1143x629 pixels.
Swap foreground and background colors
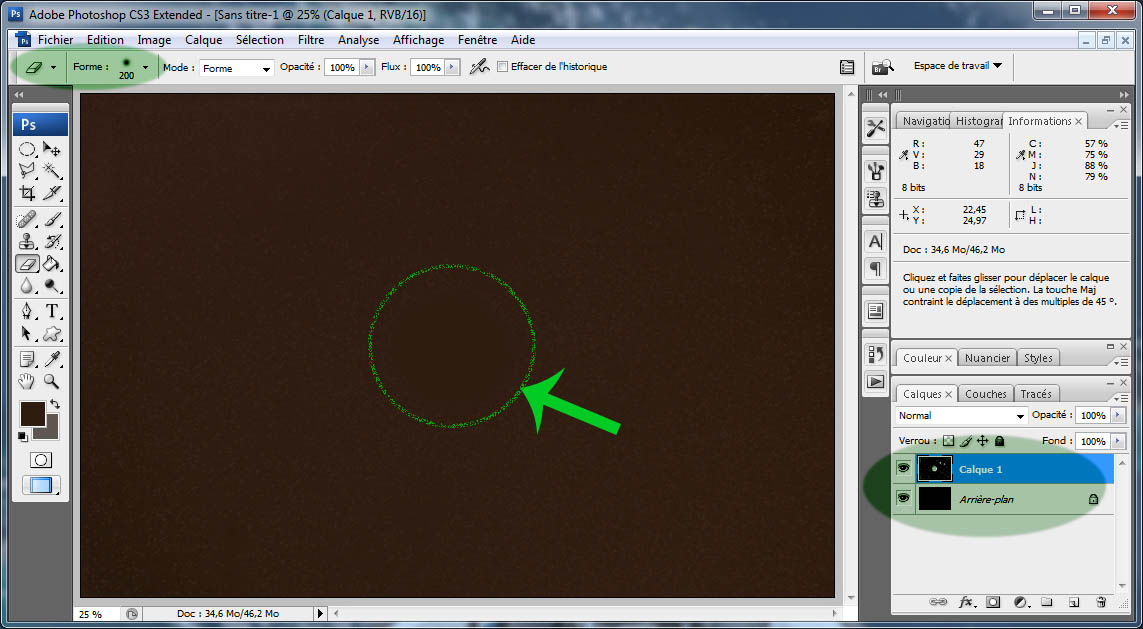click(x=55, y=403)
